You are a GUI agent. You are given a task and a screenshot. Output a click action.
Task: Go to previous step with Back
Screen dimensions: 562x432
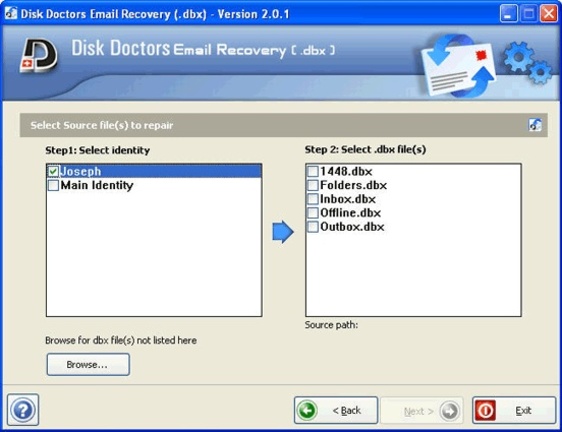pyautogui.click(x=336, y=410)
